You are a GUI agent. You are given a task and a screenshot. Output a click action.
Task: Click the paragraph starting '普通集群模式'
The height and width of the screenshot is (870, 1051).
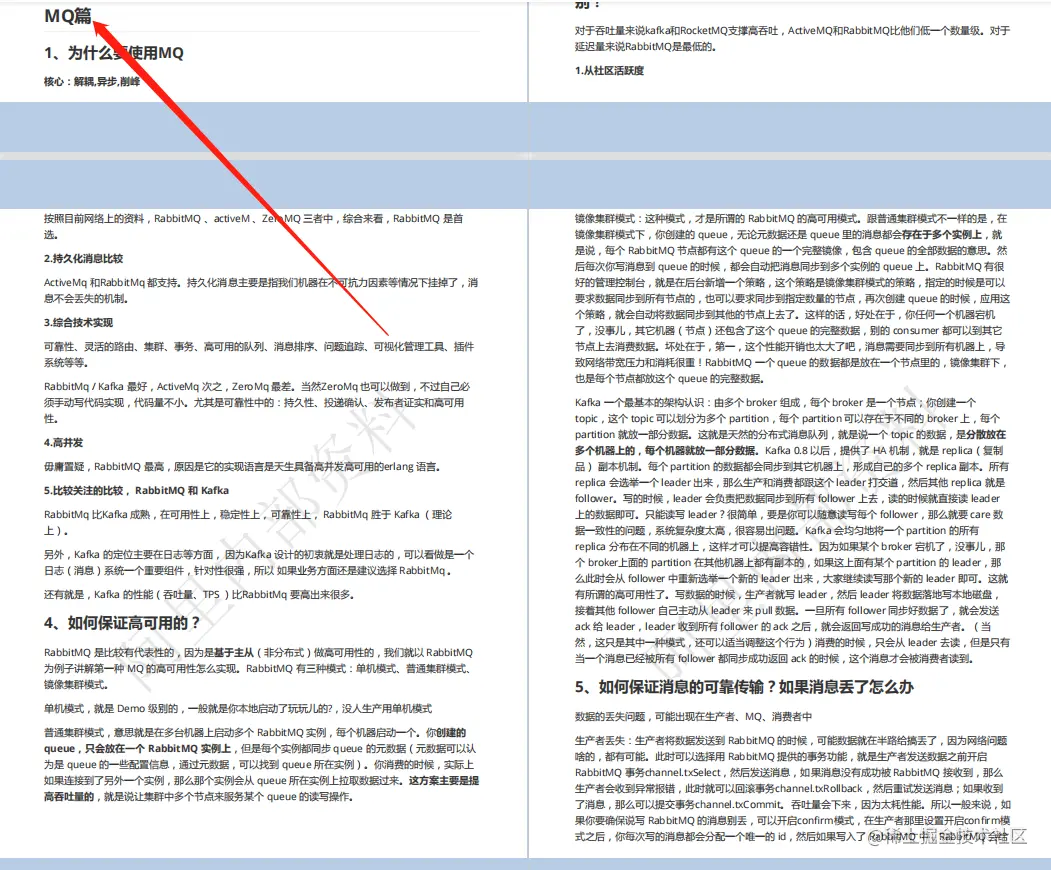click(x=261, y=764)
